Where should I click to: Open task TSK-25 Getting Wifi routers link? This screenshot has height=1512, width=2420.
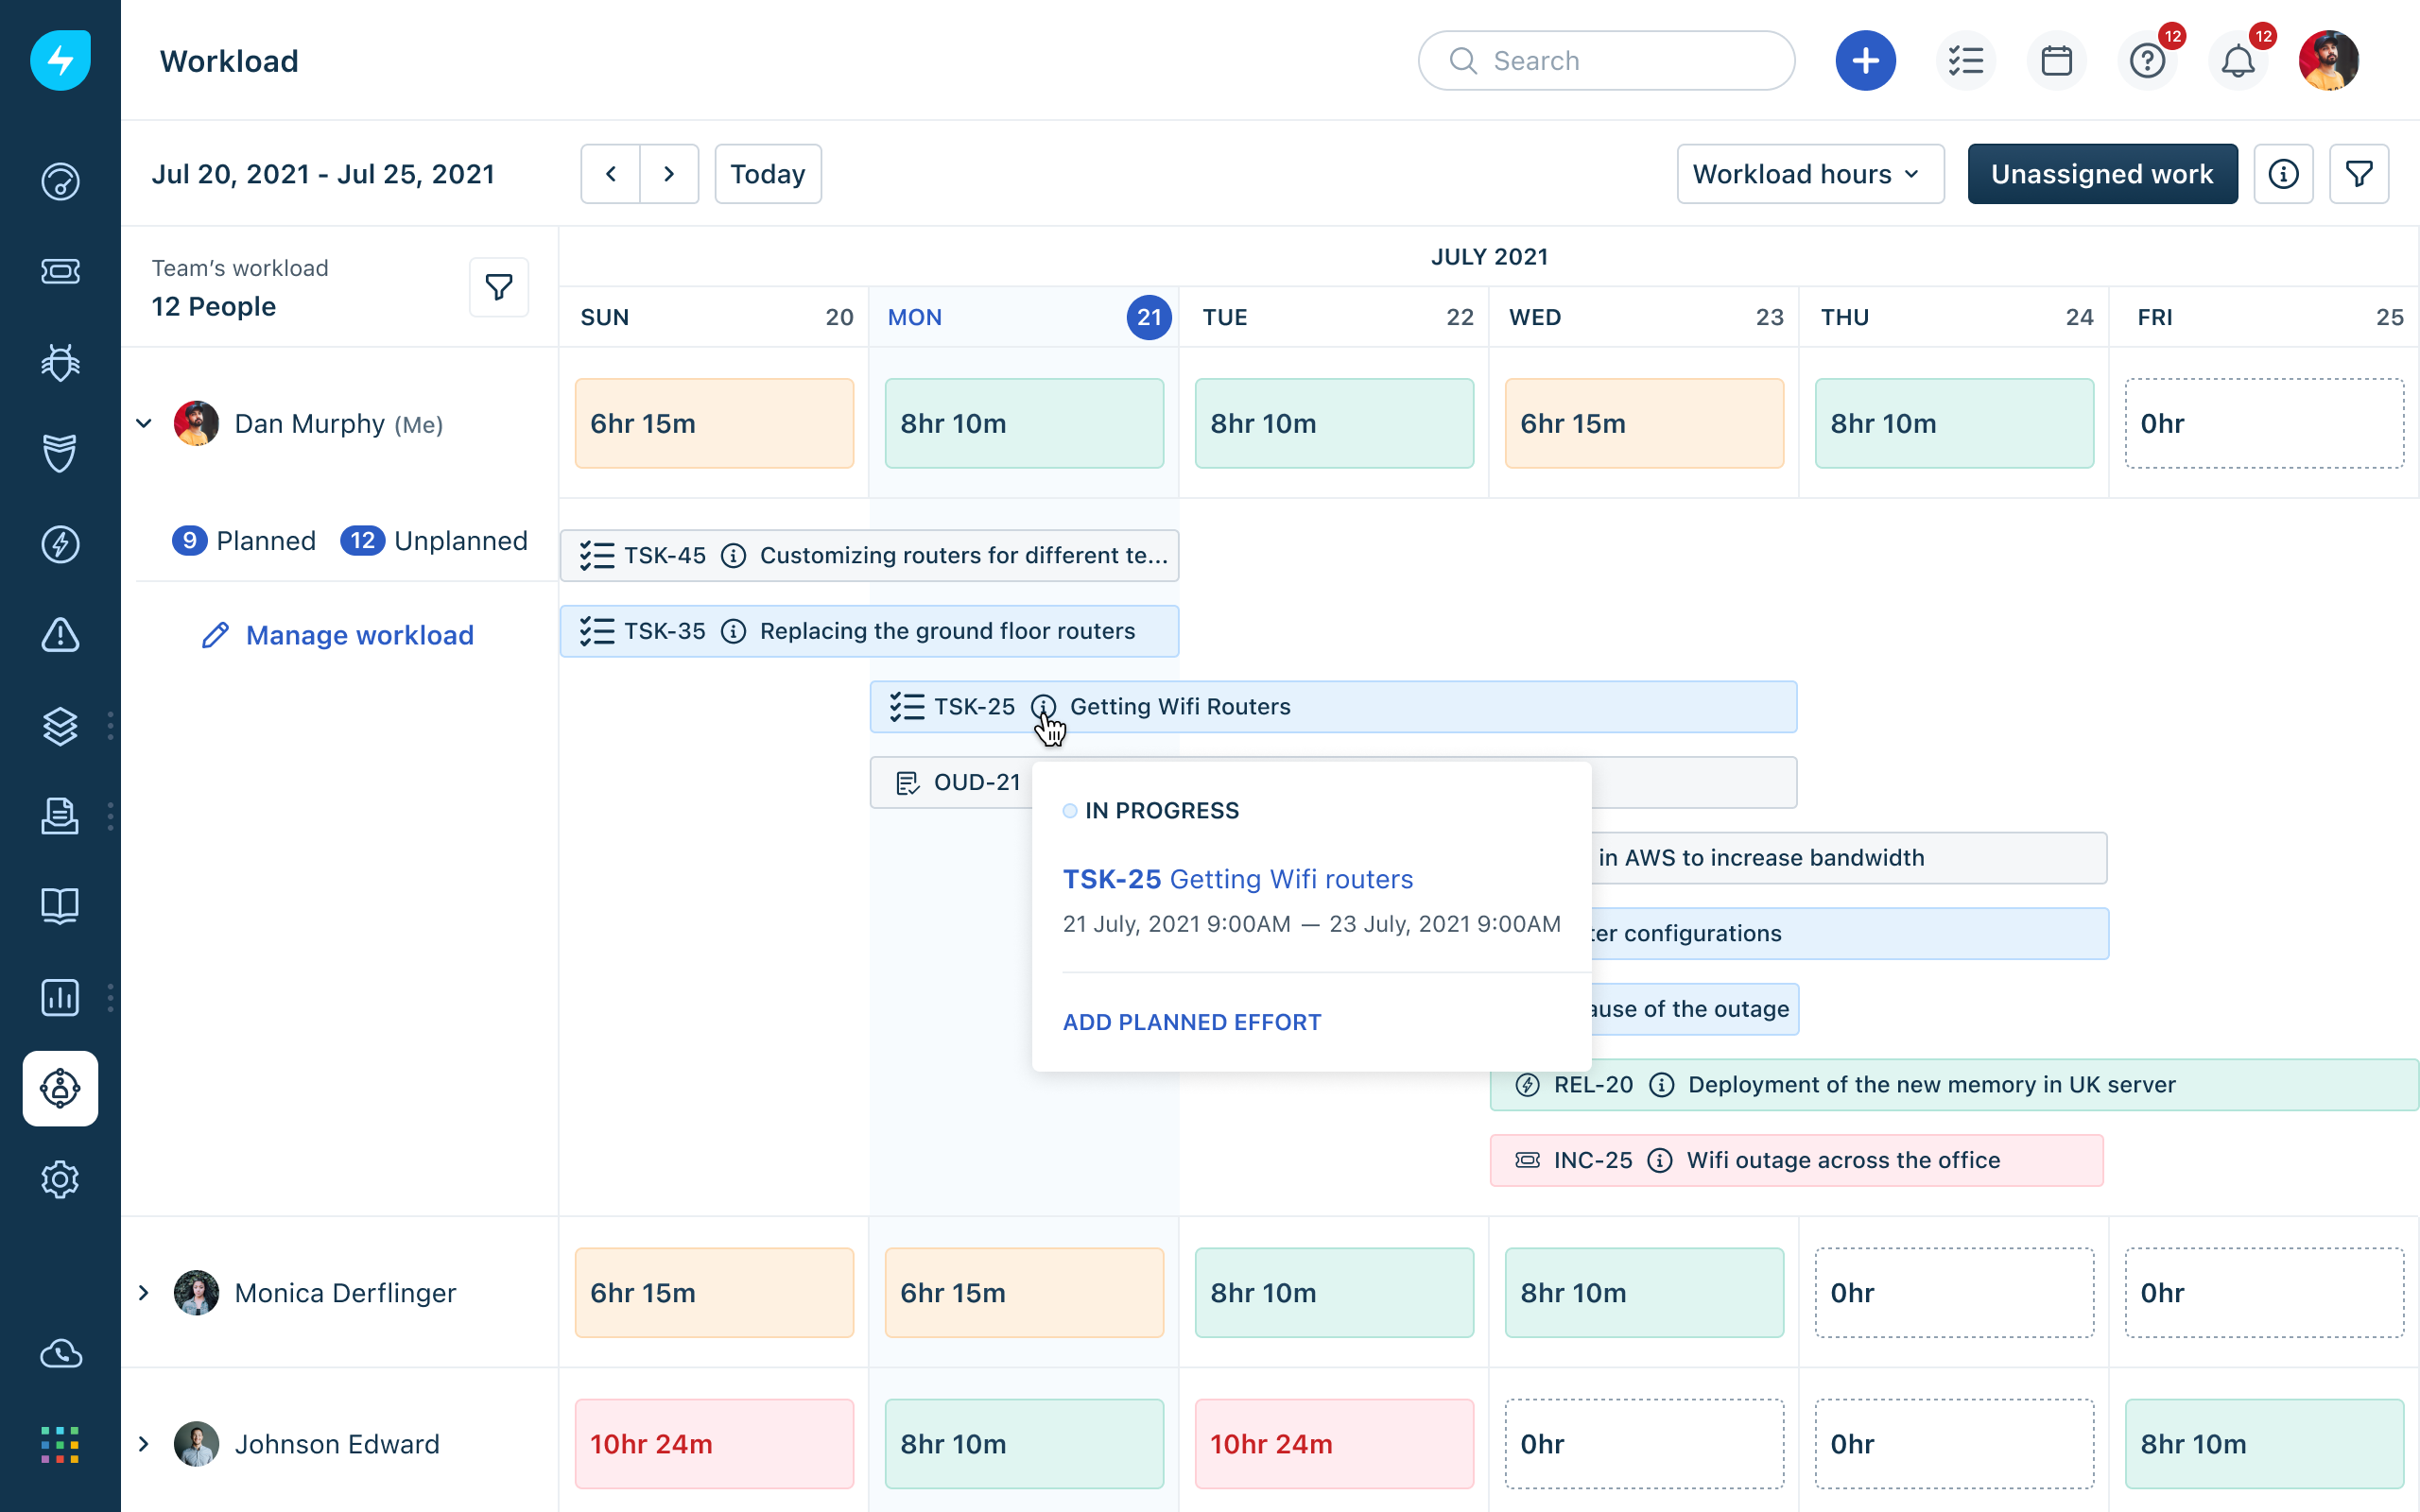pyautogui.click(x=1238, y=878)
